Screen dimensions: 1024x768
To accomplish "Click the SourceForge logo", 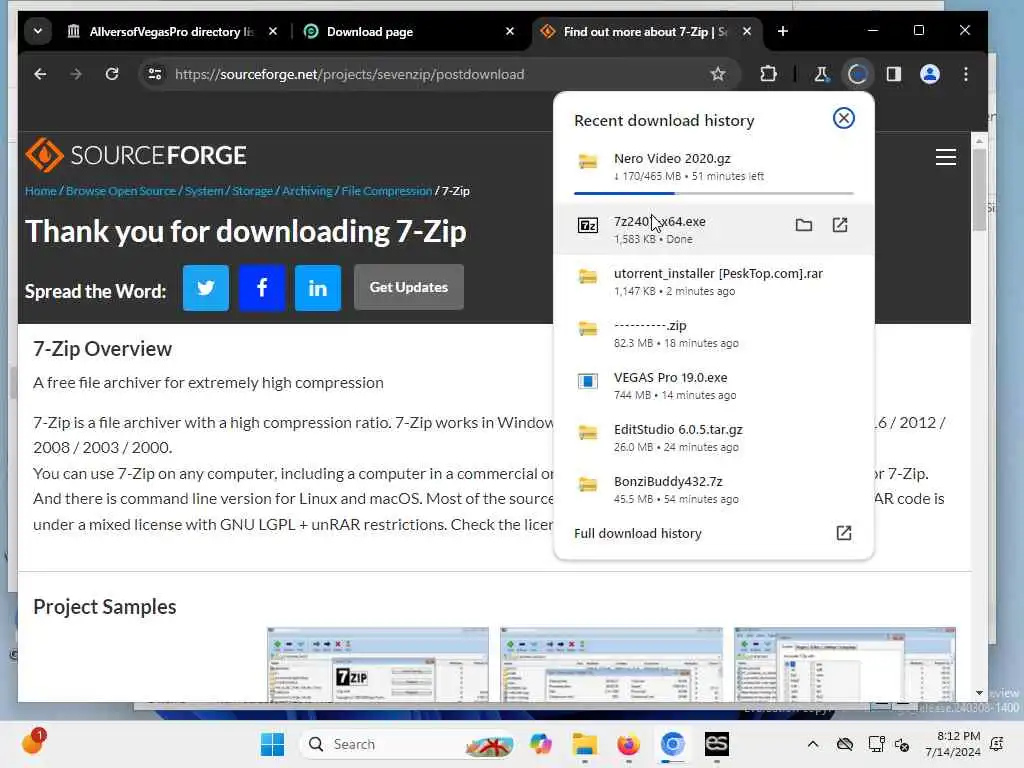I will point(136,155).
